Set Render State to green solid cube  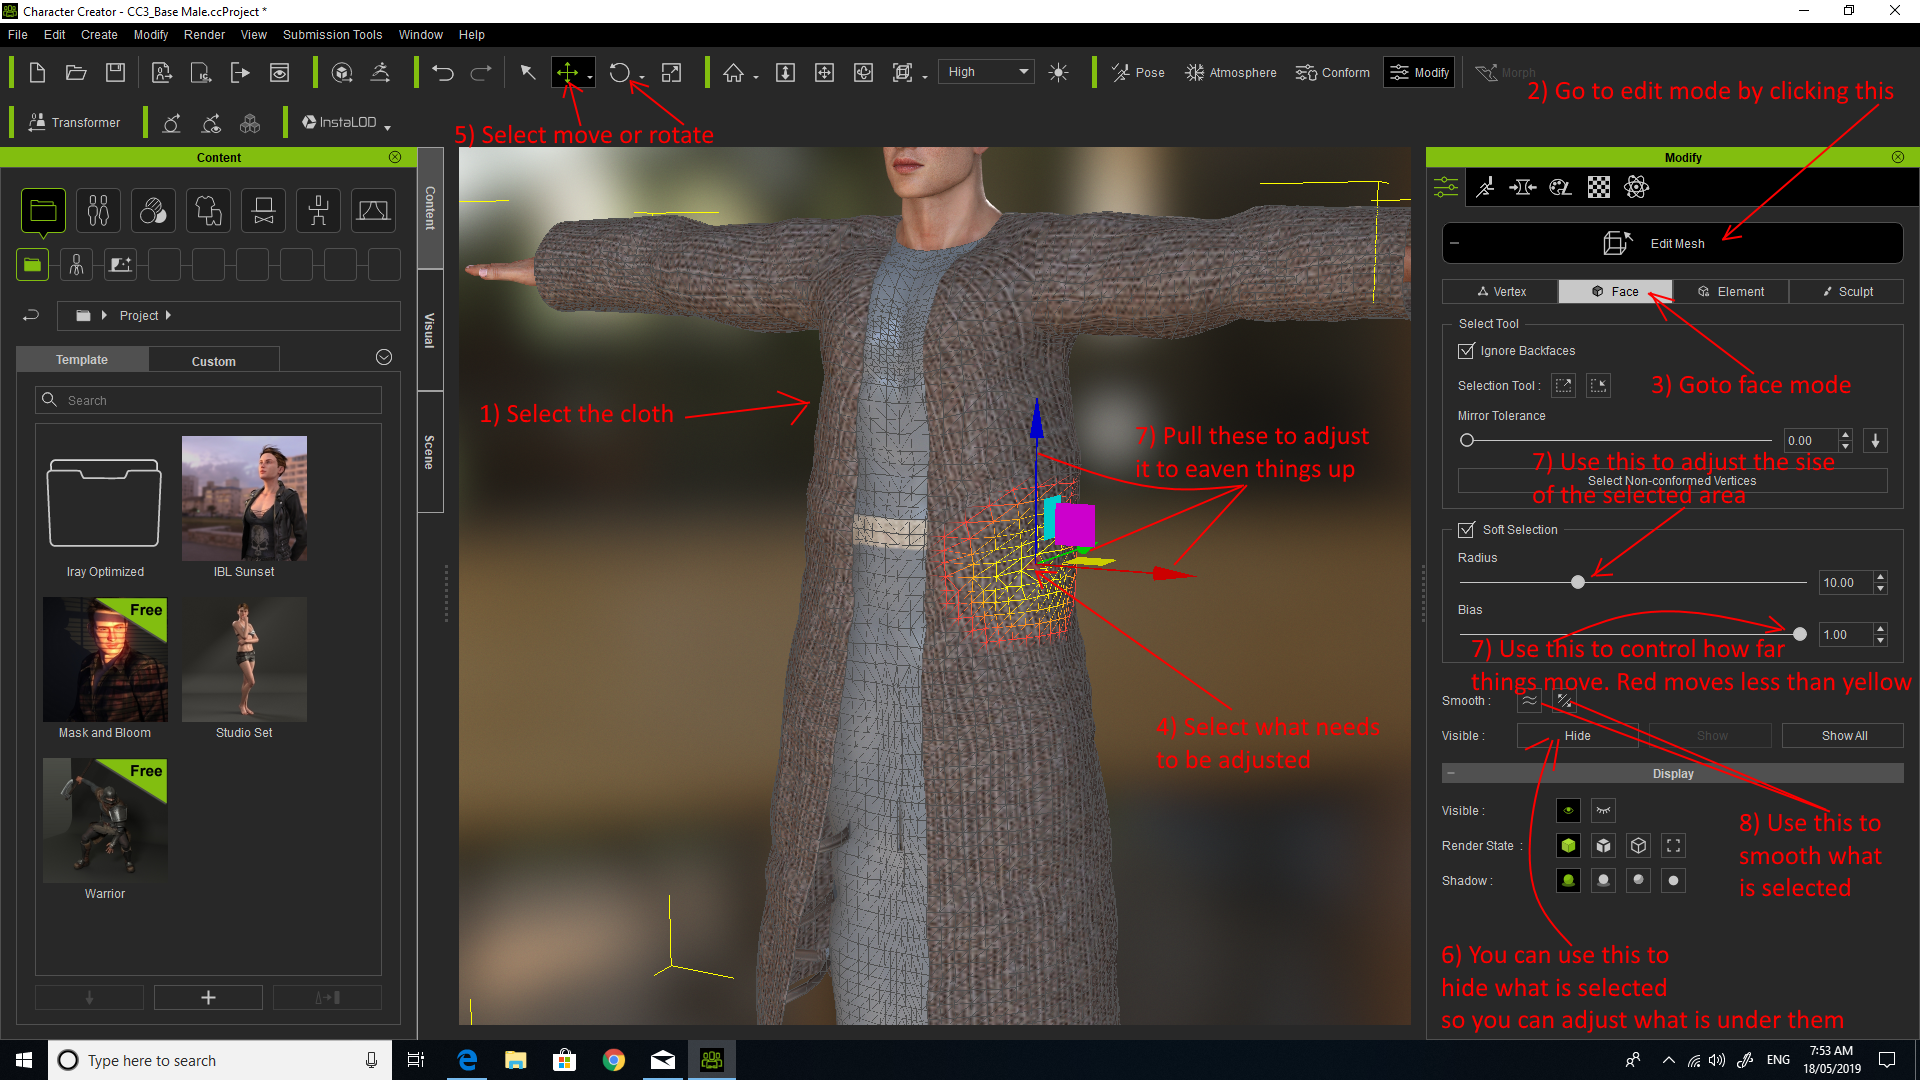click(x=1568, y=846)
